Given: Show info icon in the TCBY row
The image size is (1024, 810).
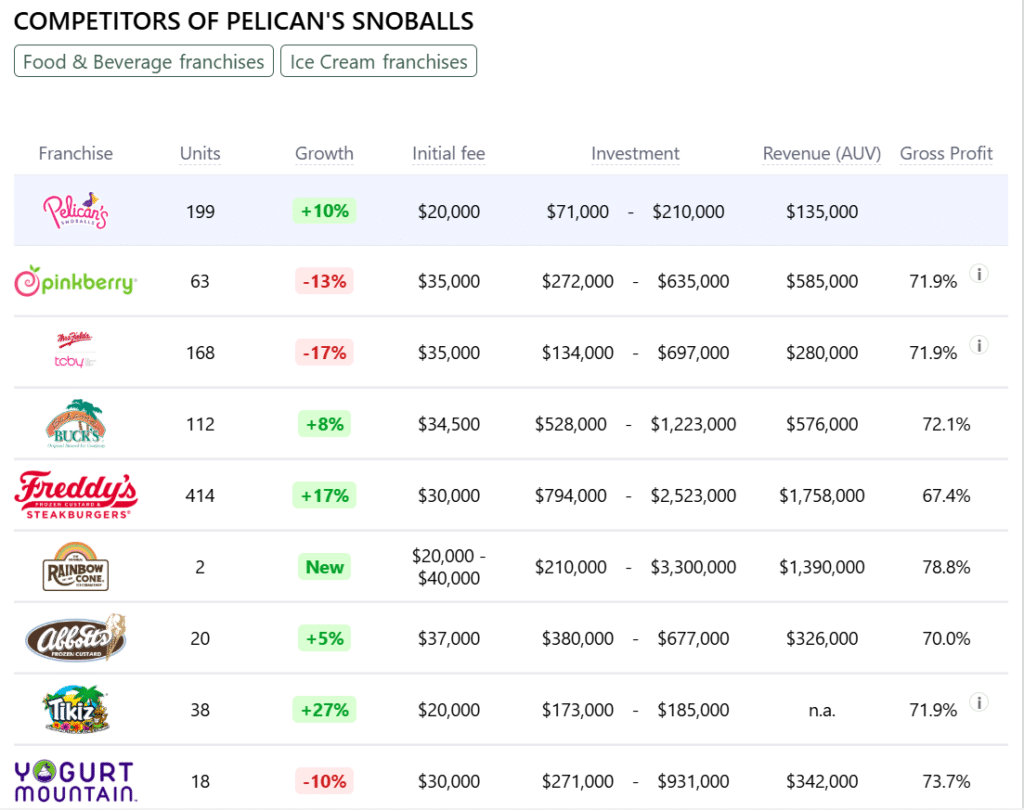Looking at the screenshot, I should [979, 345].
